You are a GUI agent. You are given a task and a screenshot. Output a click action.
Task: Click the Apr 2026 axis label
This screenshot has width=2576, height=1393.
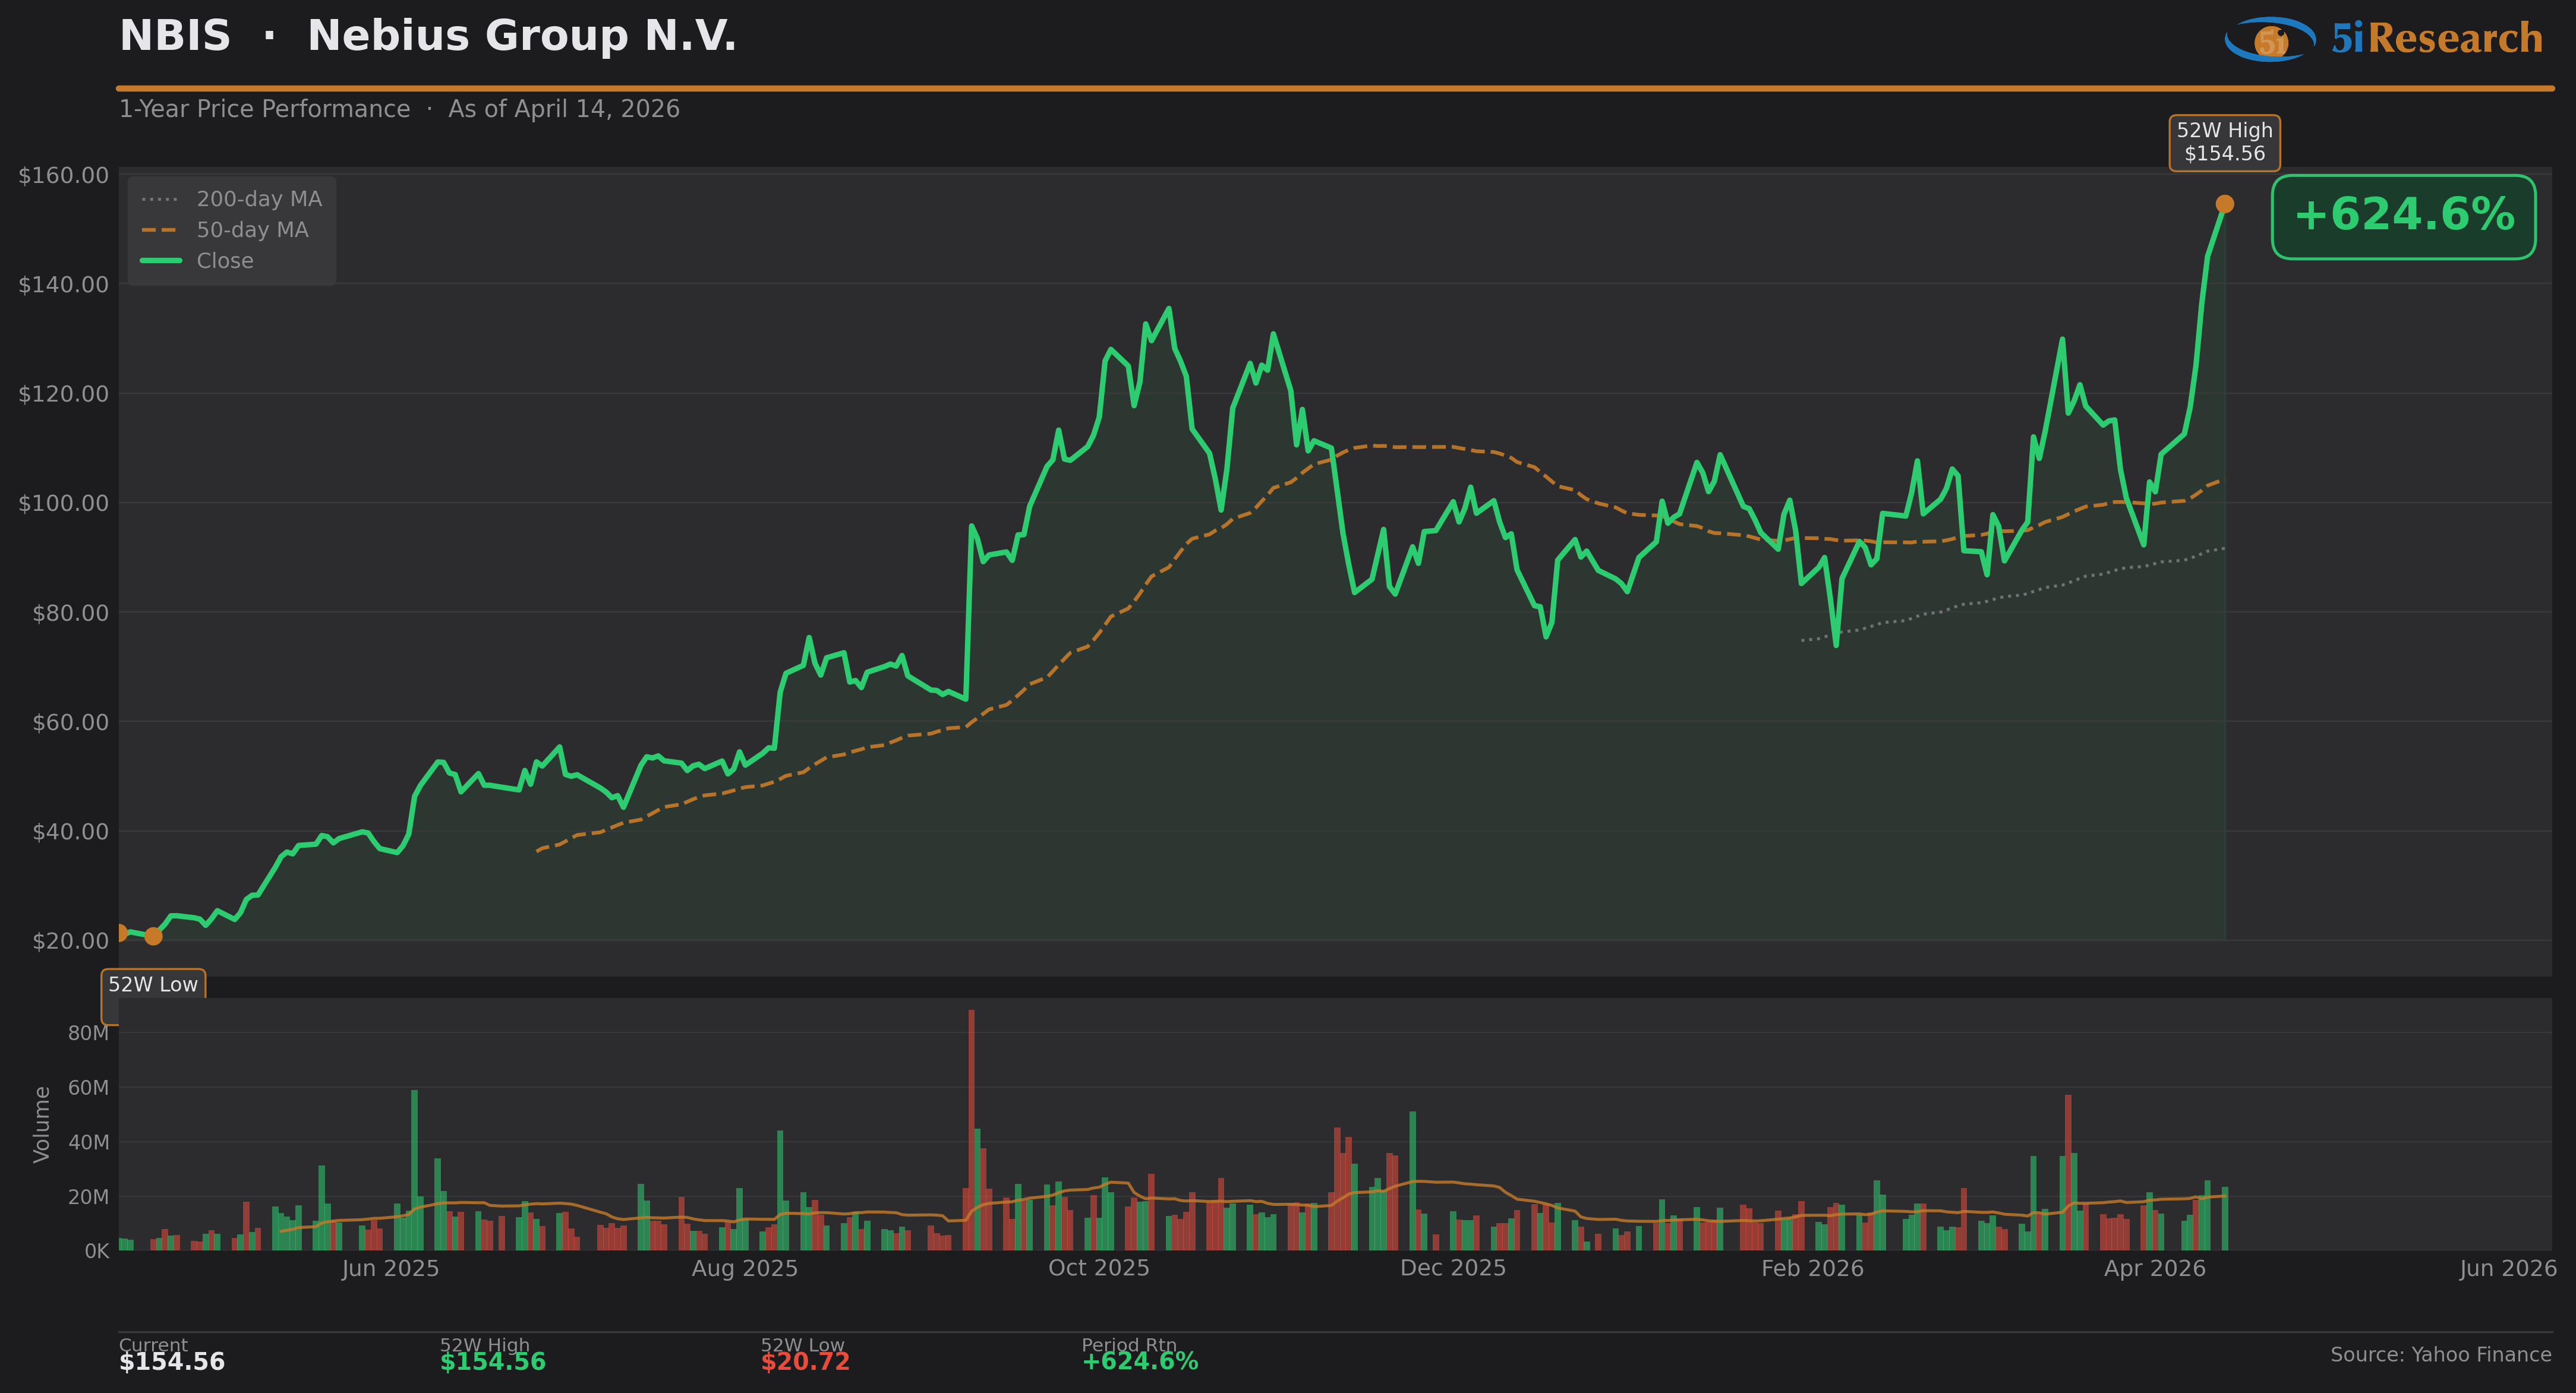click(2154, 1268)
